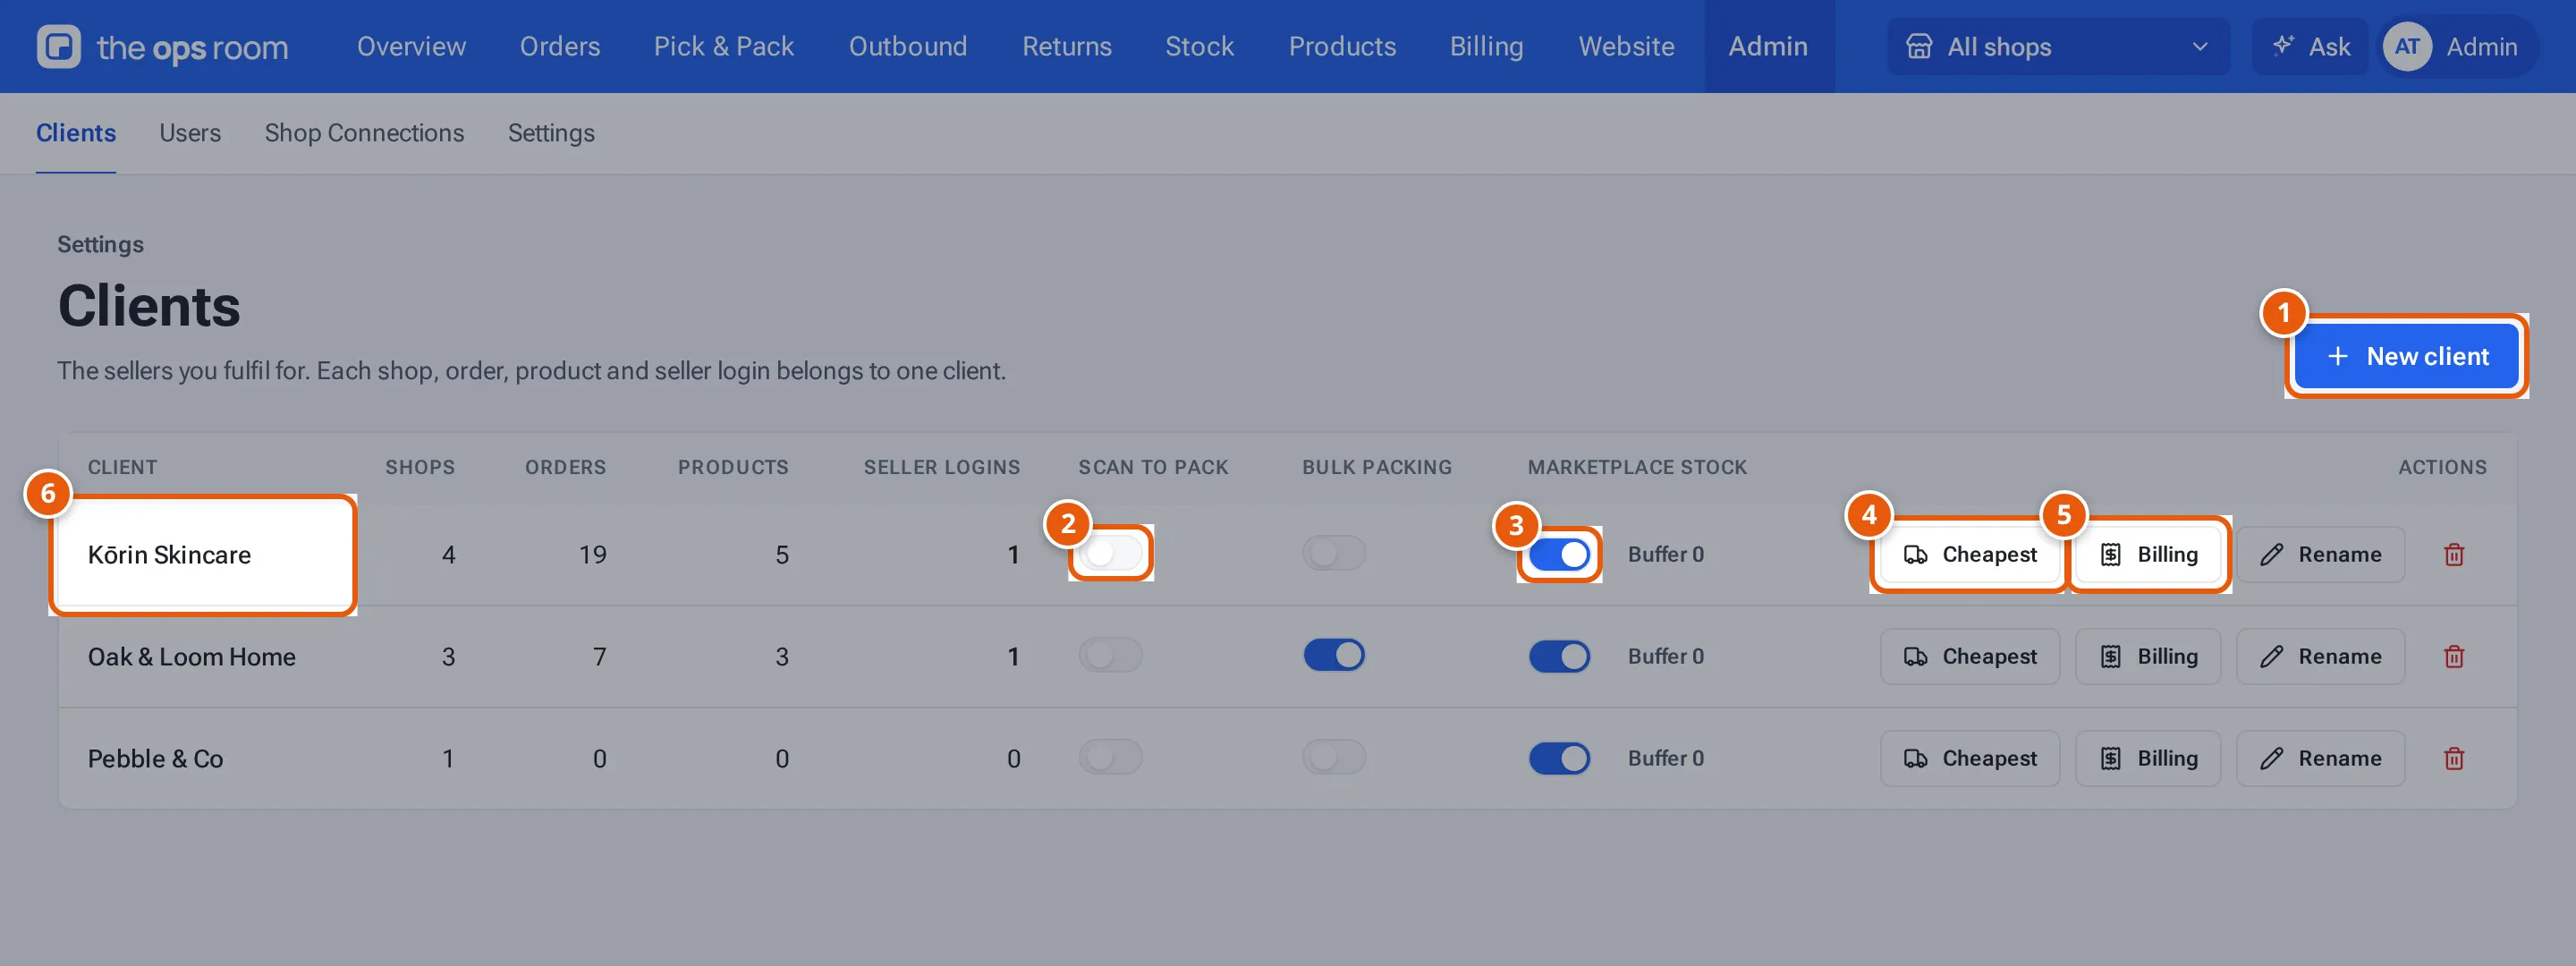
Task: Enable Scan to Pack for Pebble & Co
Action: click(x=1110, y=757)
